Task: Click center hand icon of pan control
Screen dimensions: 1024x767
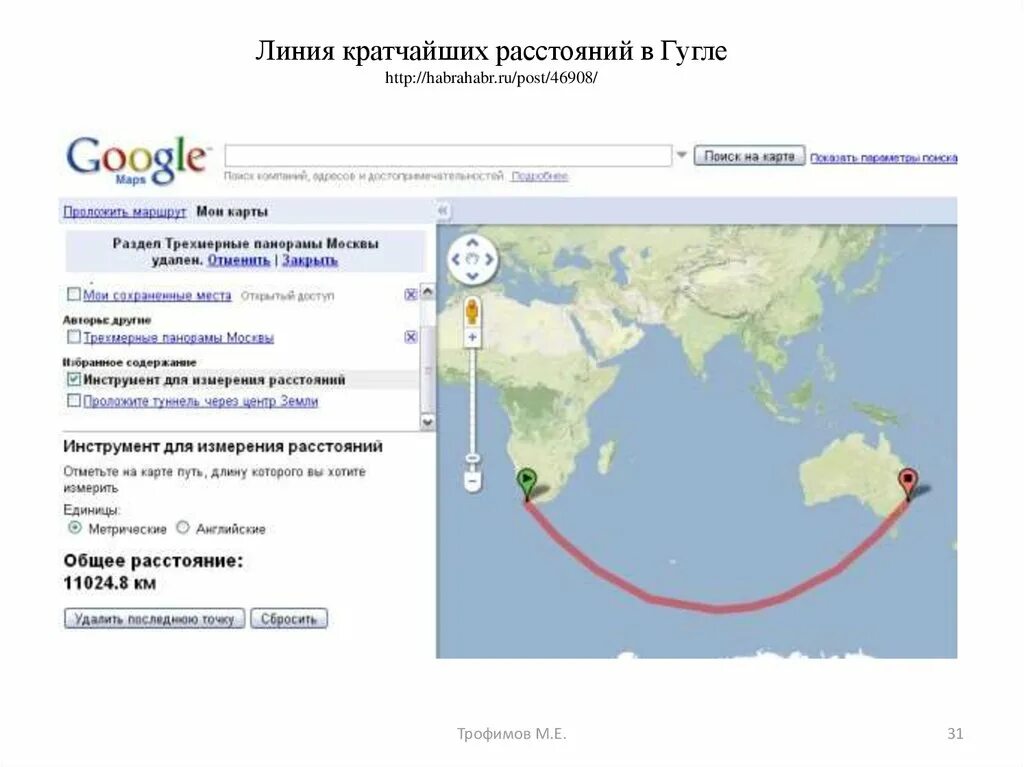Action: tap(473, 259)
